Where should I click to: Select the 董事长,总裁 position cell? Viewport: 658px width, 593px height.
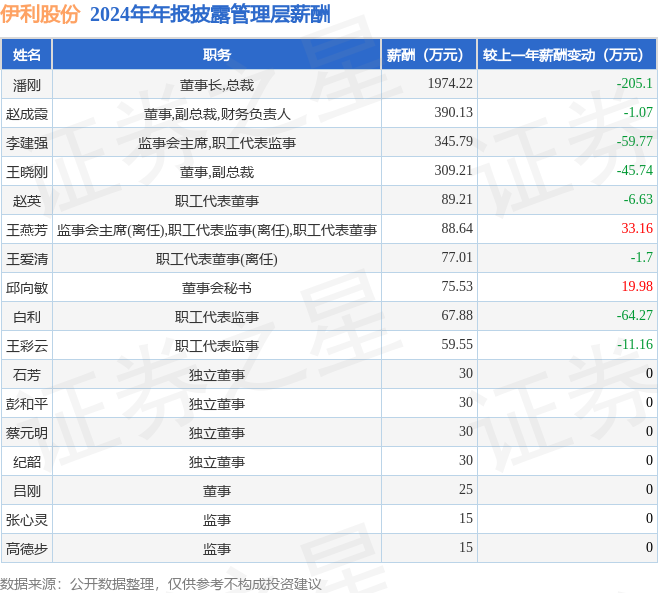(216, 85)
